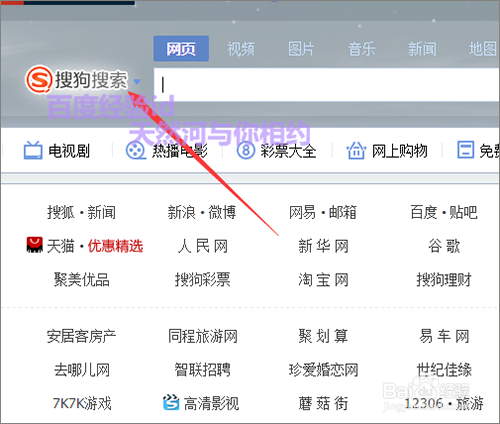Visit 淘宝网
Screen dimensions: 500x424
(323, 279)
